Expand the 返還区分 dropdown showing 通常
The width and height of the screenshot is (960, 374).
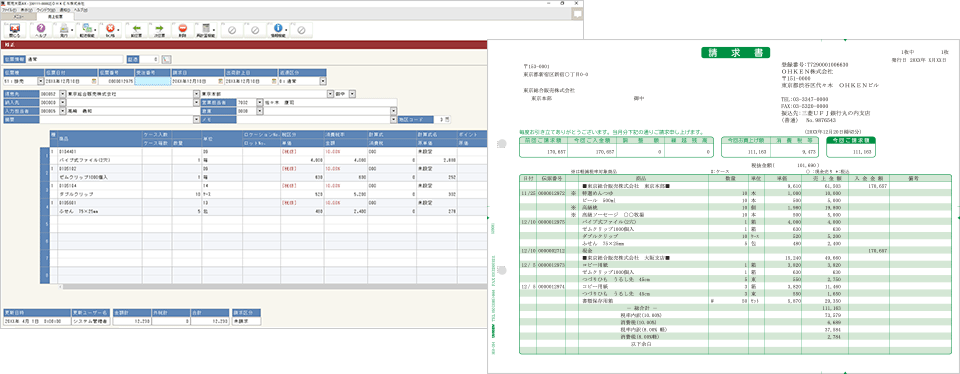click(x=323, y=81)
